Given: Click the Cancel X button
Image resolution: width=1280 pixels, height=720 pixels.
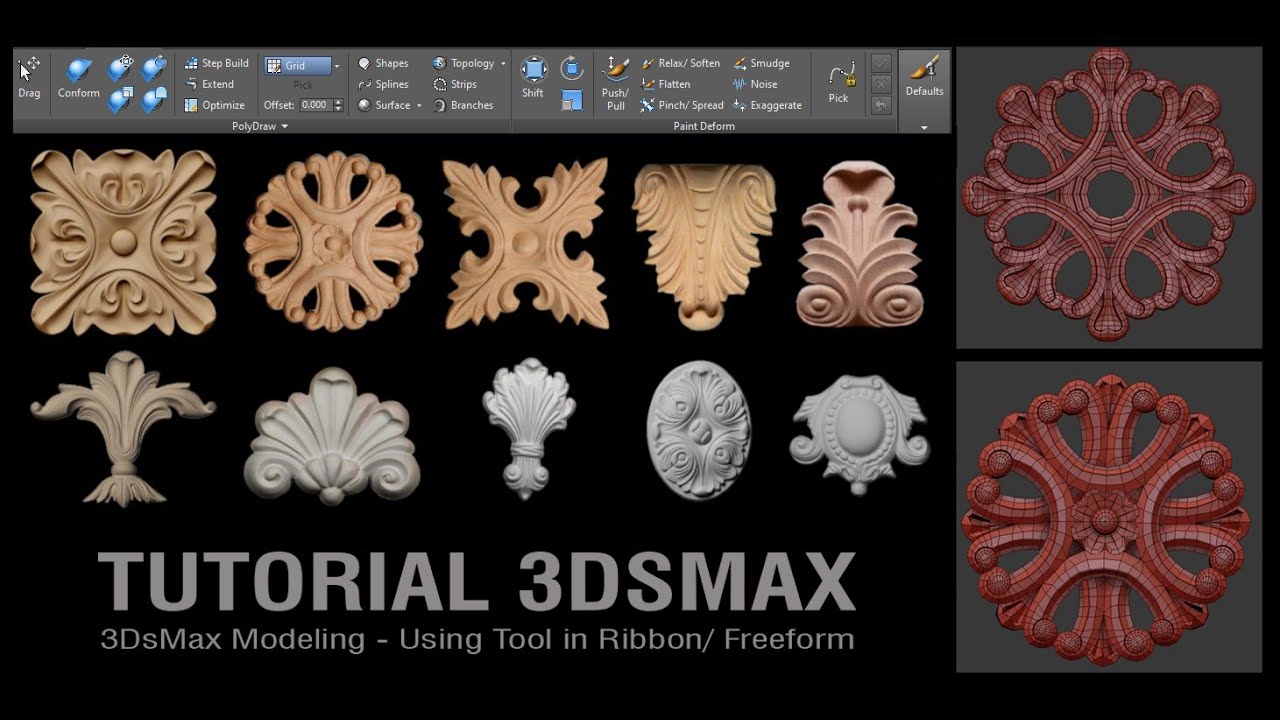Looking at the screenshot, I should (881, 84).
